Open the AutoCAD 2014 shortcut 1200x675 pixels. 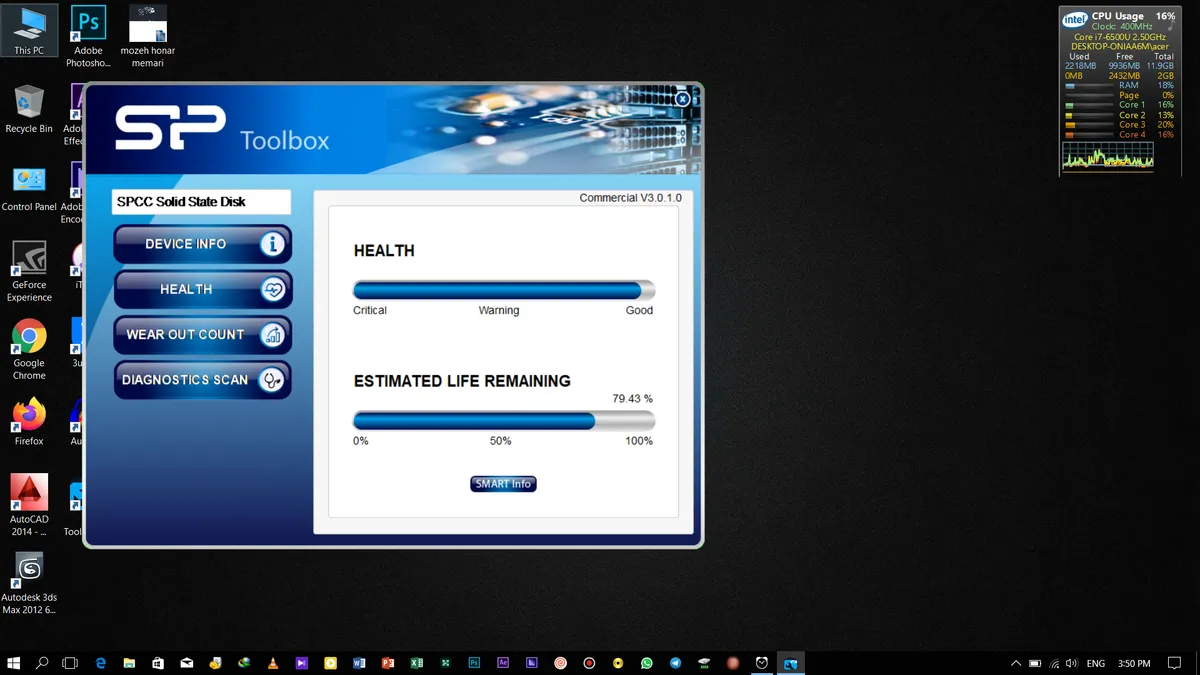(29, 506)
